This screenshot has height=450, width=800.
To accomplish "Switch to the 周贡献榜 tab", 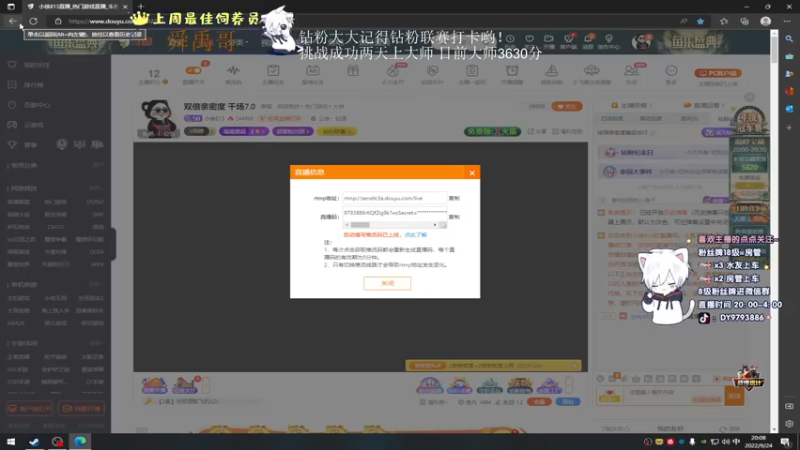I will click(x=651, y=118).
